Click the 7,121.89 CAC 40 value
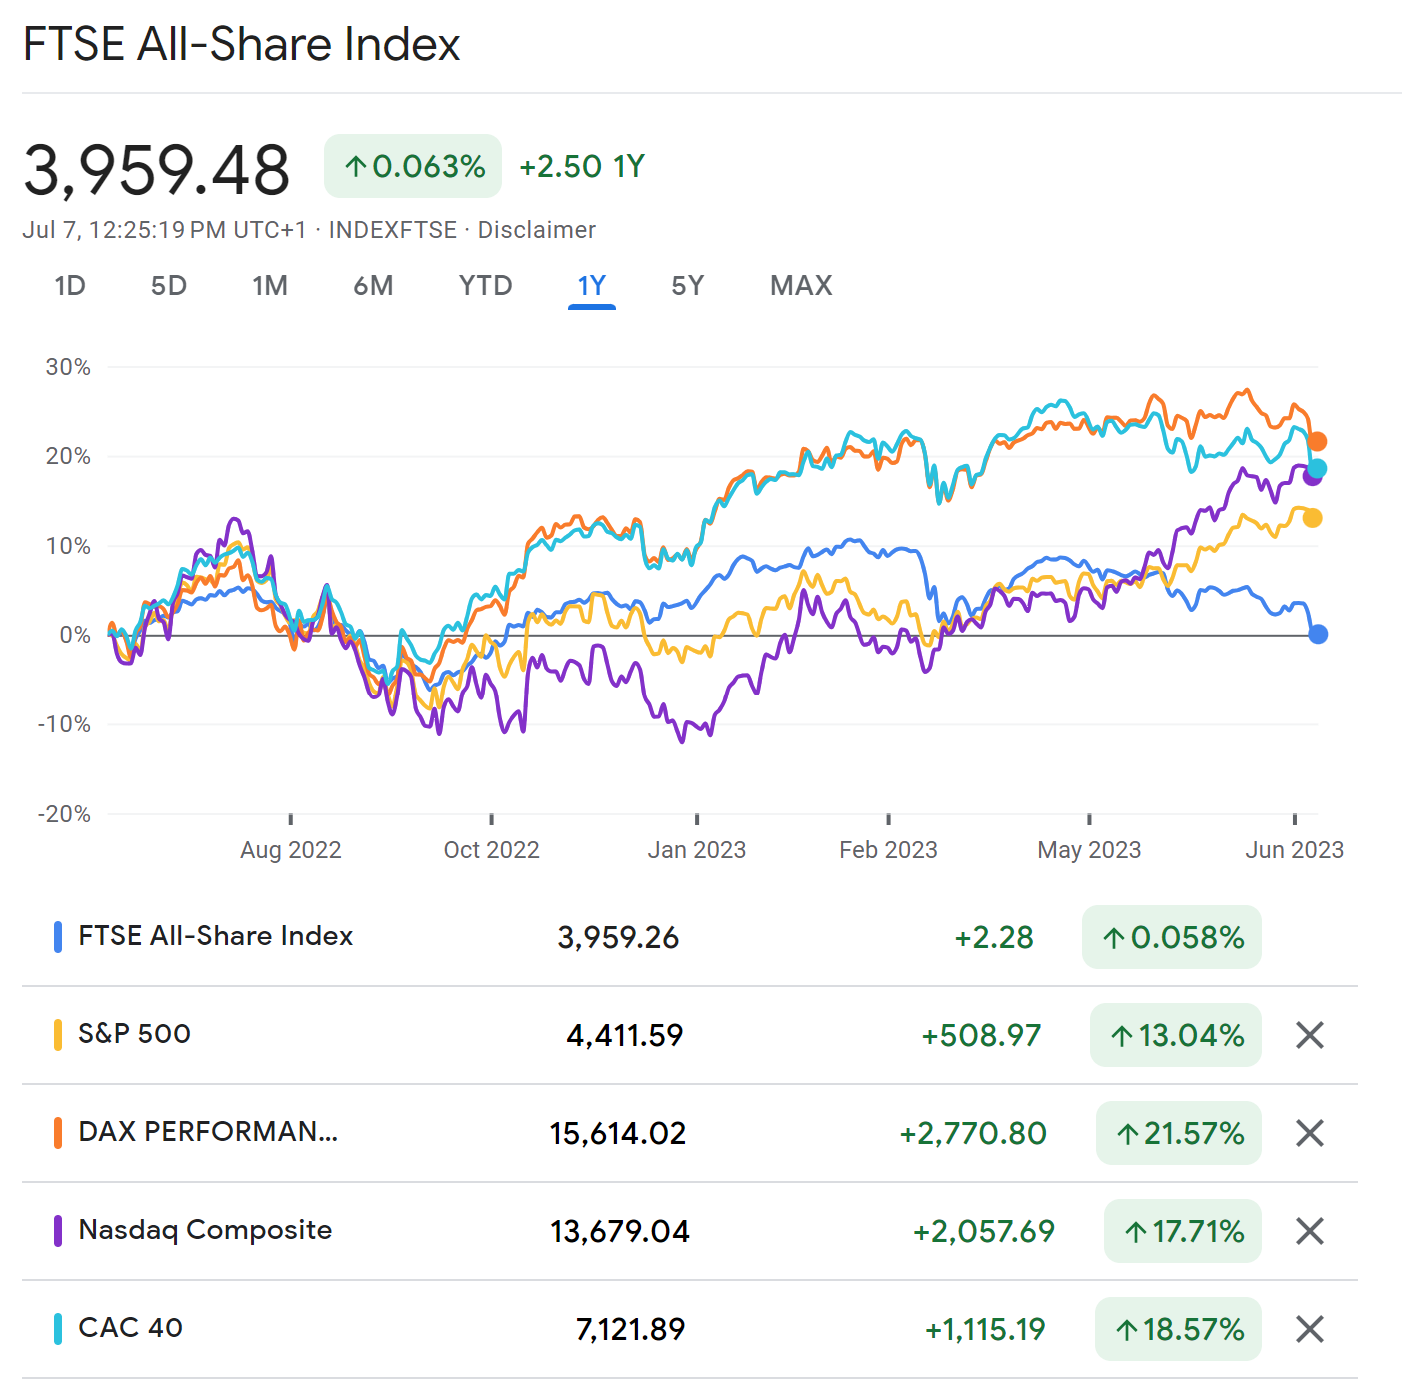Image resolution: width=1402 pixels, height=1395 pixels. tap(631, 1329)
